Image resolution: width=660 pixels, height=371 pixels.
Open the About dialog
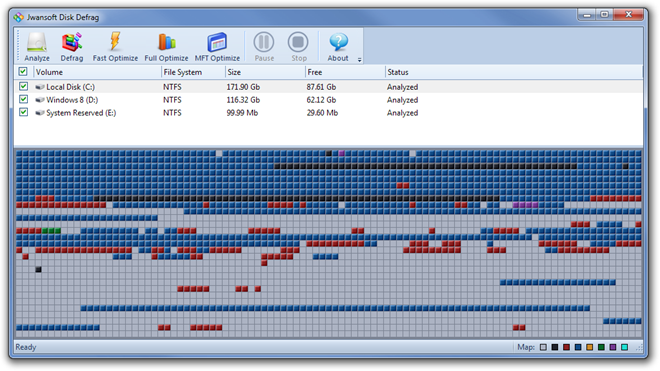point(338,46)
